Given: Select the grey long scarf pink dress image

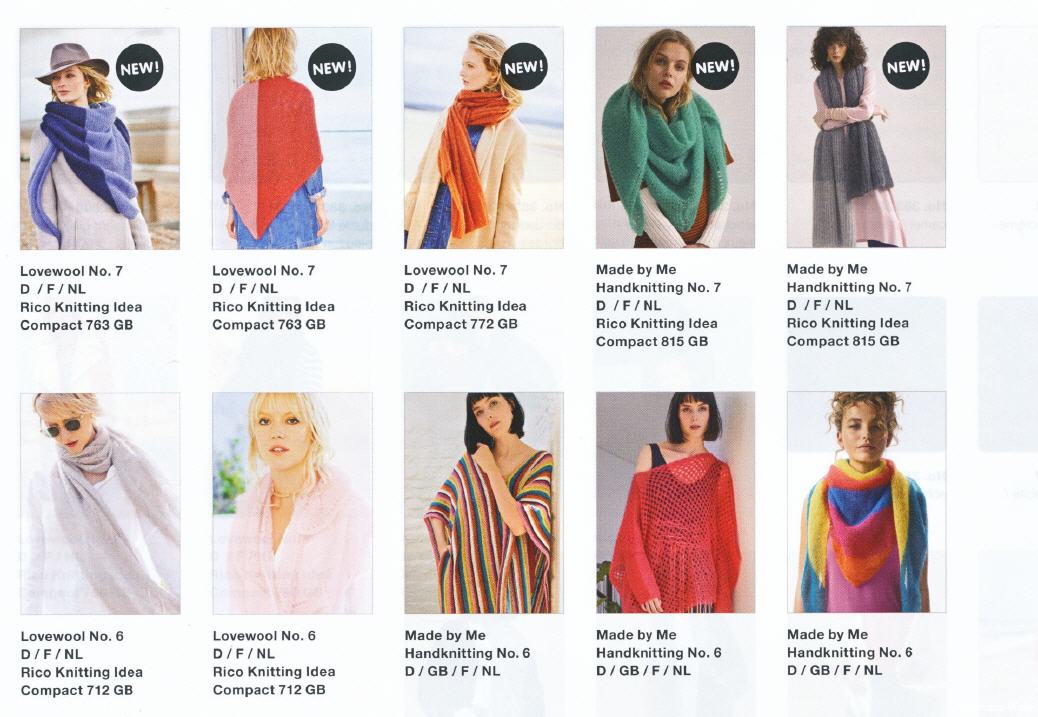Looking at the screenshot, I should 866,136.
